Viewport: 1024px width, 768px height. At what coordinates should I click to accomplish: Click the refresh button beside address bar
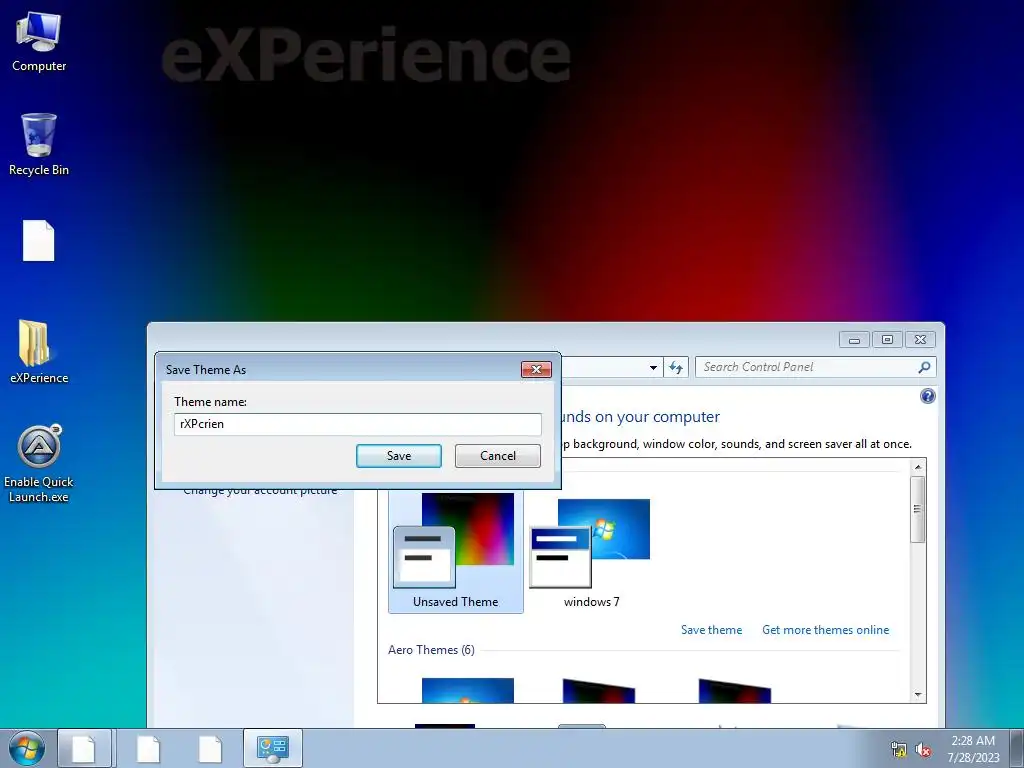(x=676, y=368)
